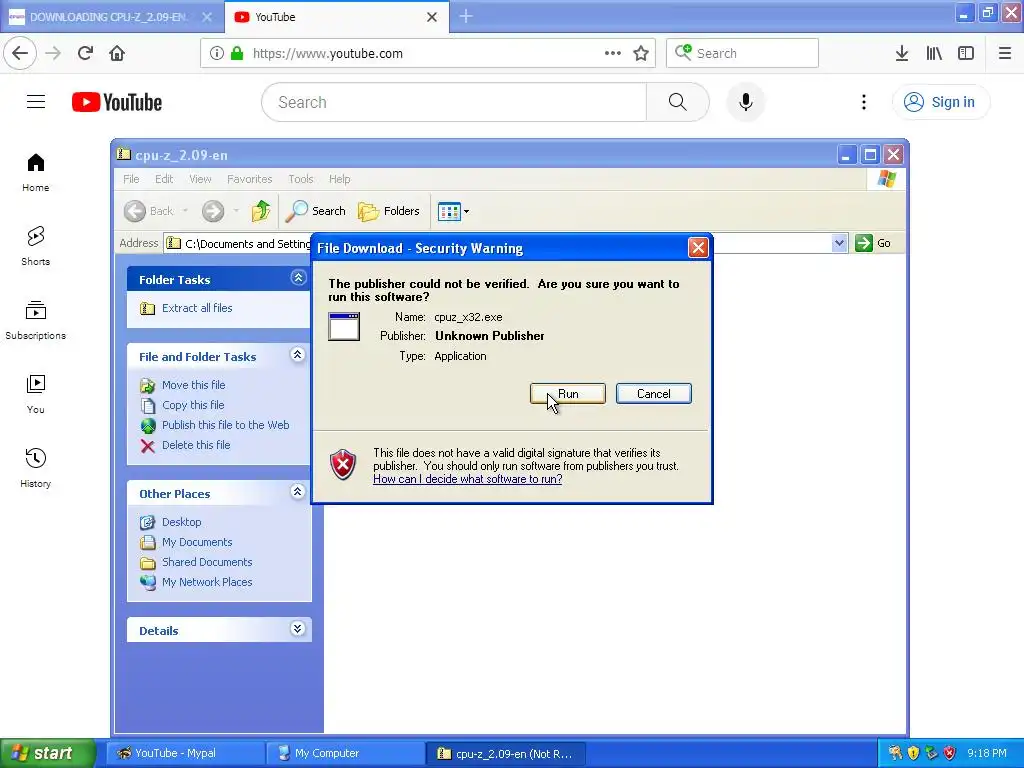Collapse the Other Places panel
The height and width of the screenshot is (768, 1024).
pos(298,492)
